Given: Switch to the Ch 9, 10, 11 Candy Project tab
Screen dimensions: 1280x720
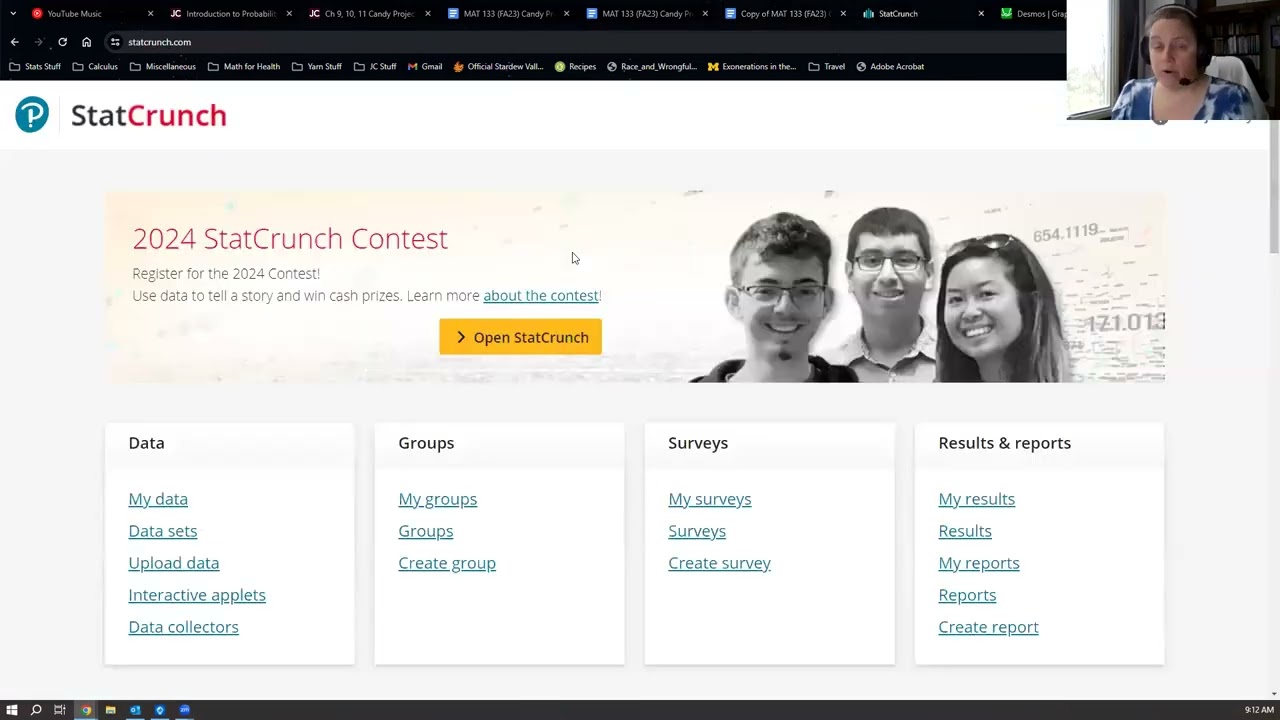Looking at the screenshot, I should (x=369, y=14).
